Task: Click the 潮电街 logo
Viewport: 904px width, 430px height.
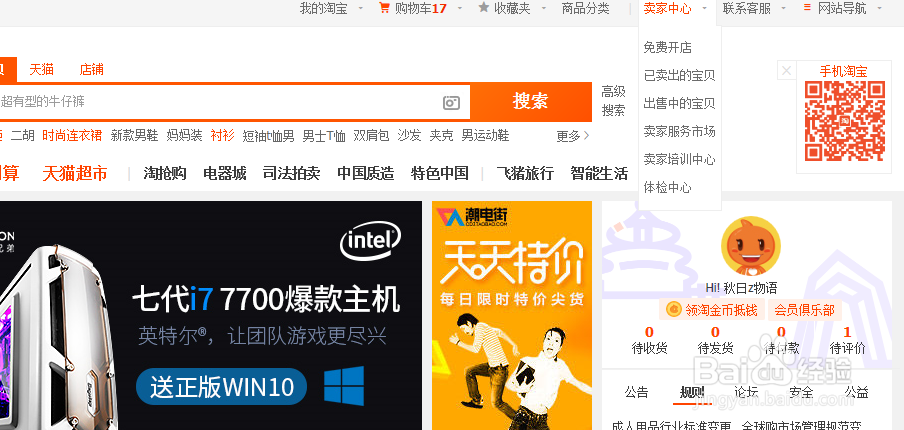Action: [472, 217]
